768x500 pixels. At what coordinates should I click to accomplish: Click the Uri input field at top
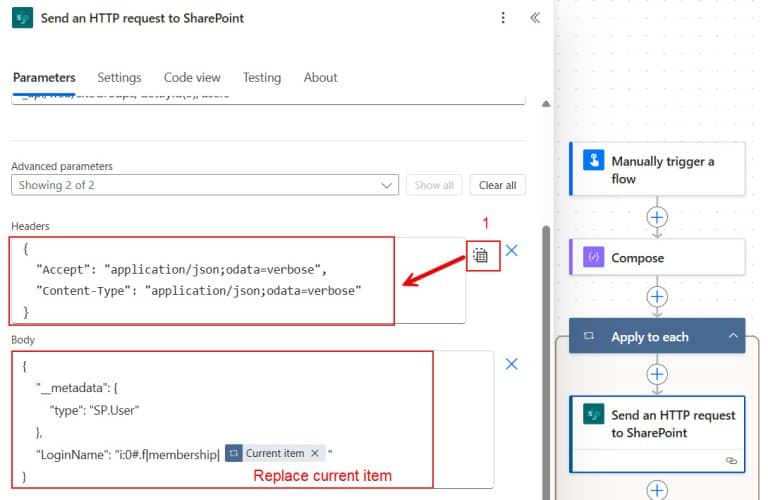coord(268,98)
